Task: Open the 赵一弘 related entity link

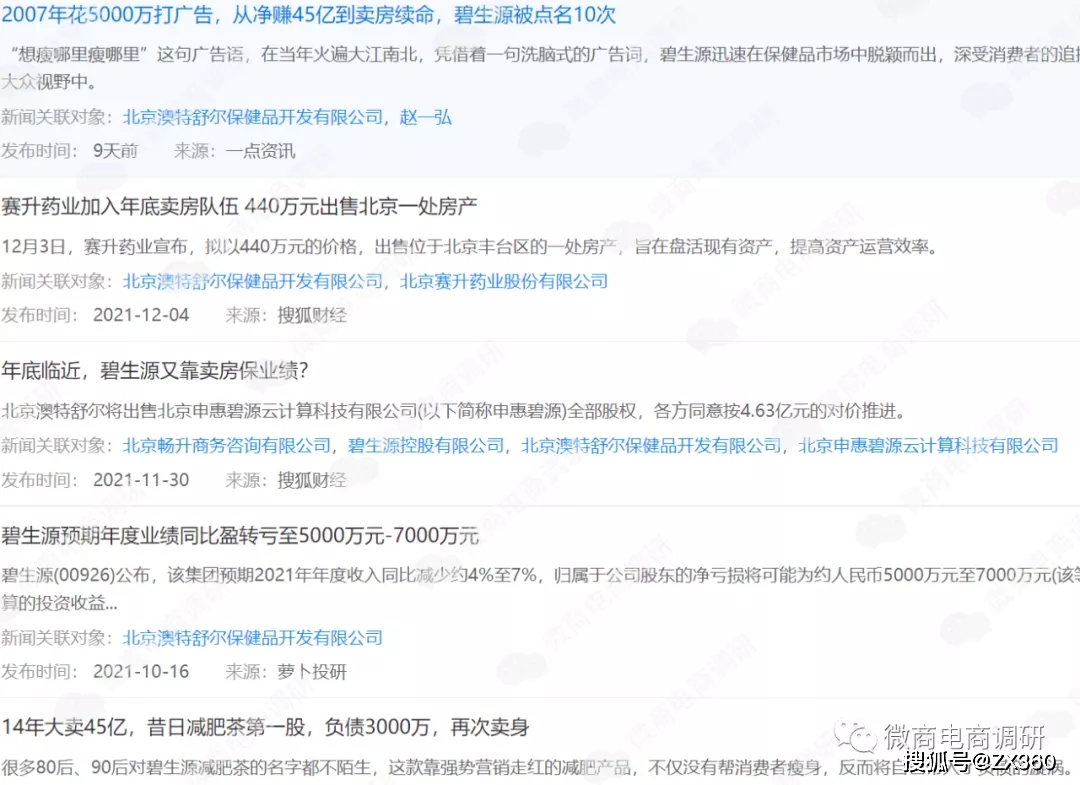Action: point(426,117)
